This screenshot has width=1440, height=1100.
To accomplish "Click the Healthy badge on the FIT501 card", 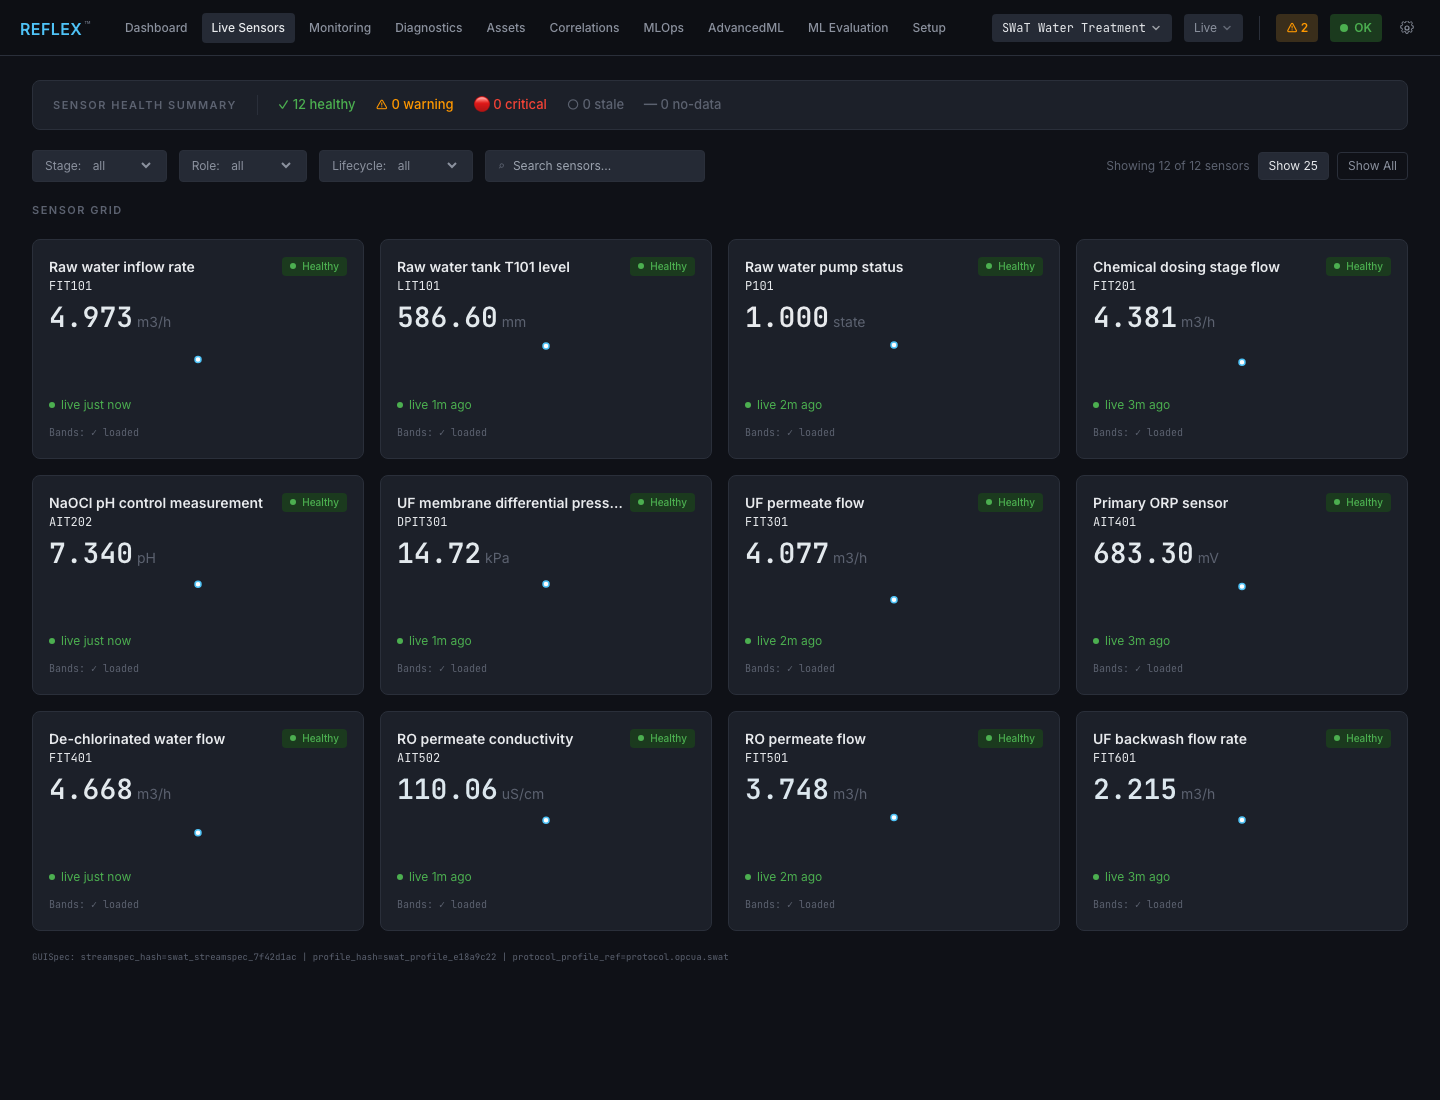I will point(1010,738).
